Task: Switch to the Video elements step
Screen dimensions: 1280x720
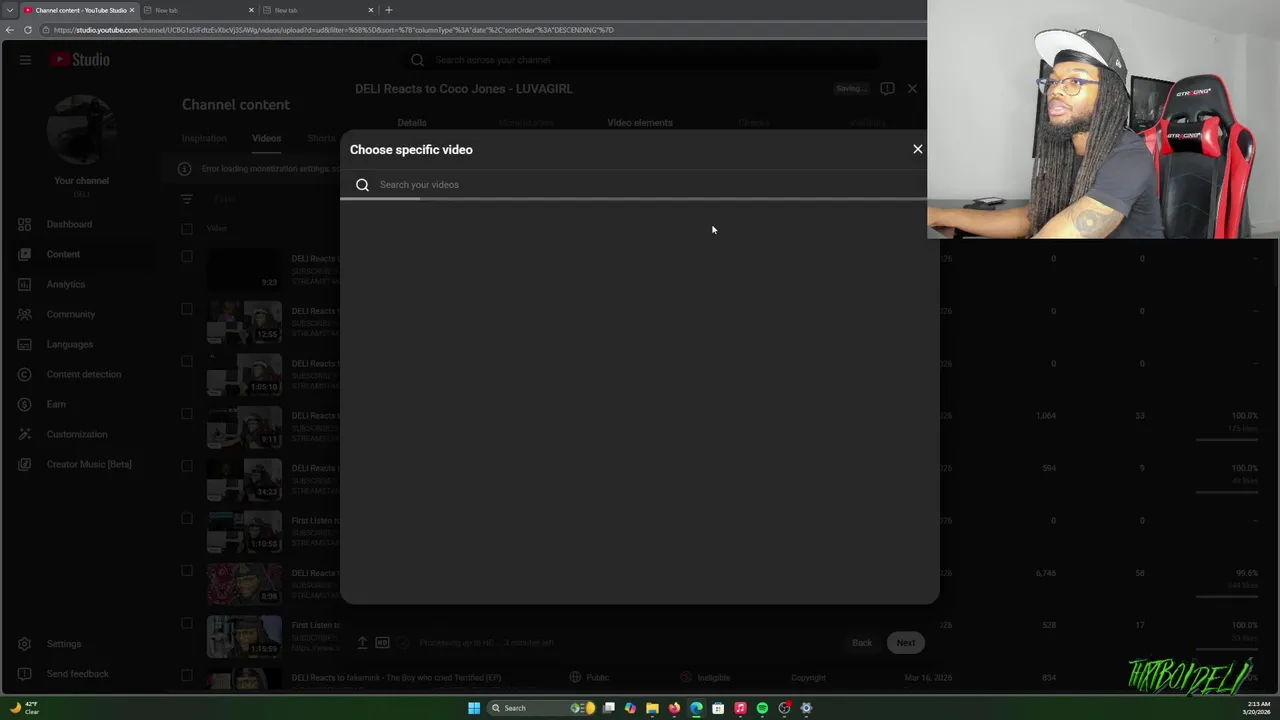Action: click(640, 122)
